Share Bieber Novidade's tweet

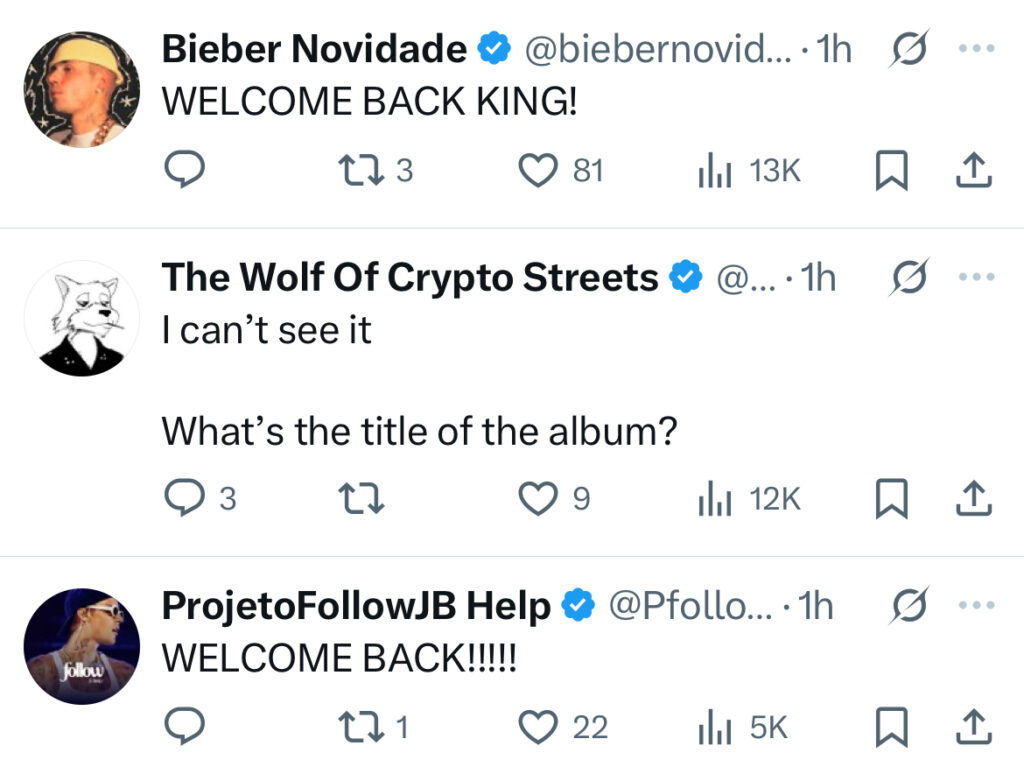click(x=974, y=170)
